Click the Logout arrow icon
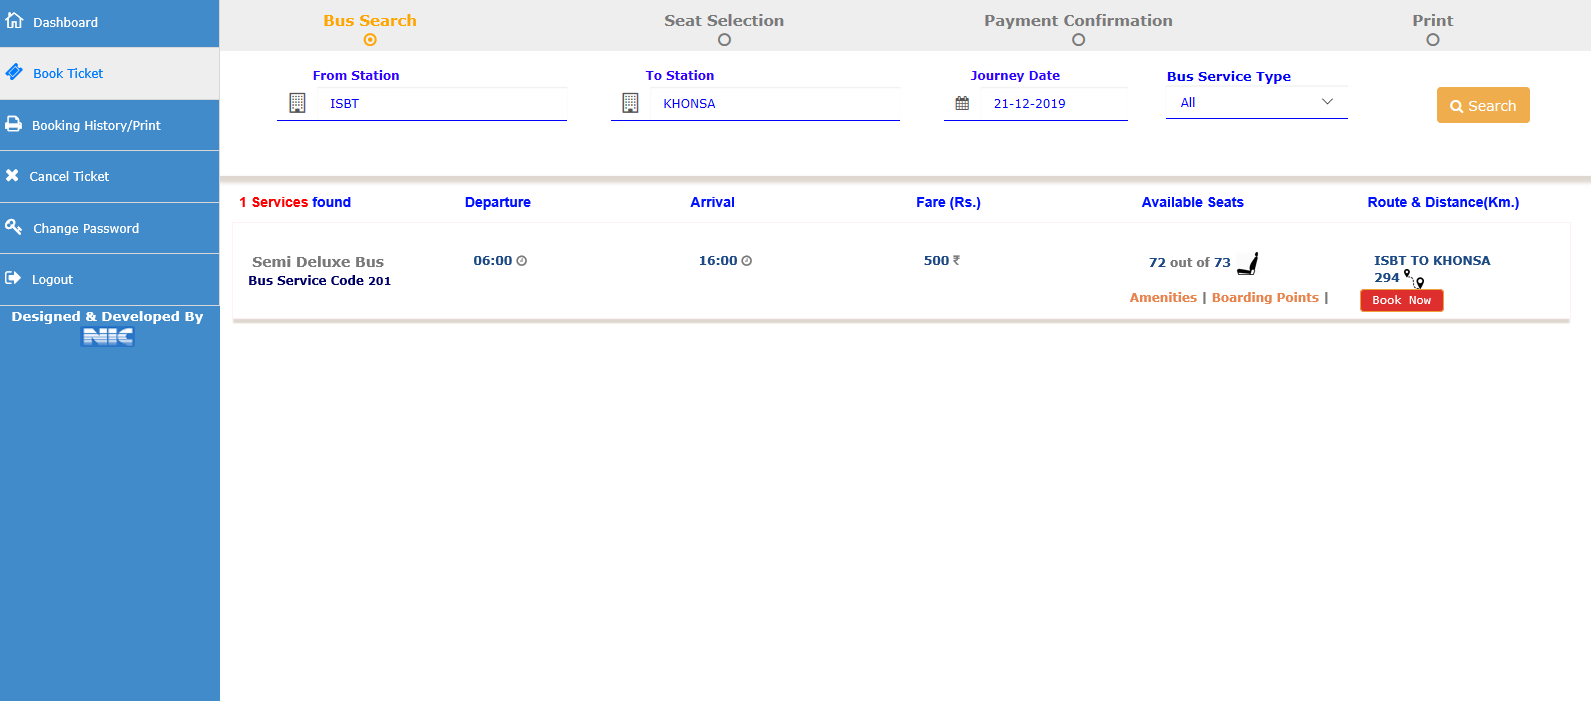Screen dimensions: 1591x701 click(x=13, y=278)
